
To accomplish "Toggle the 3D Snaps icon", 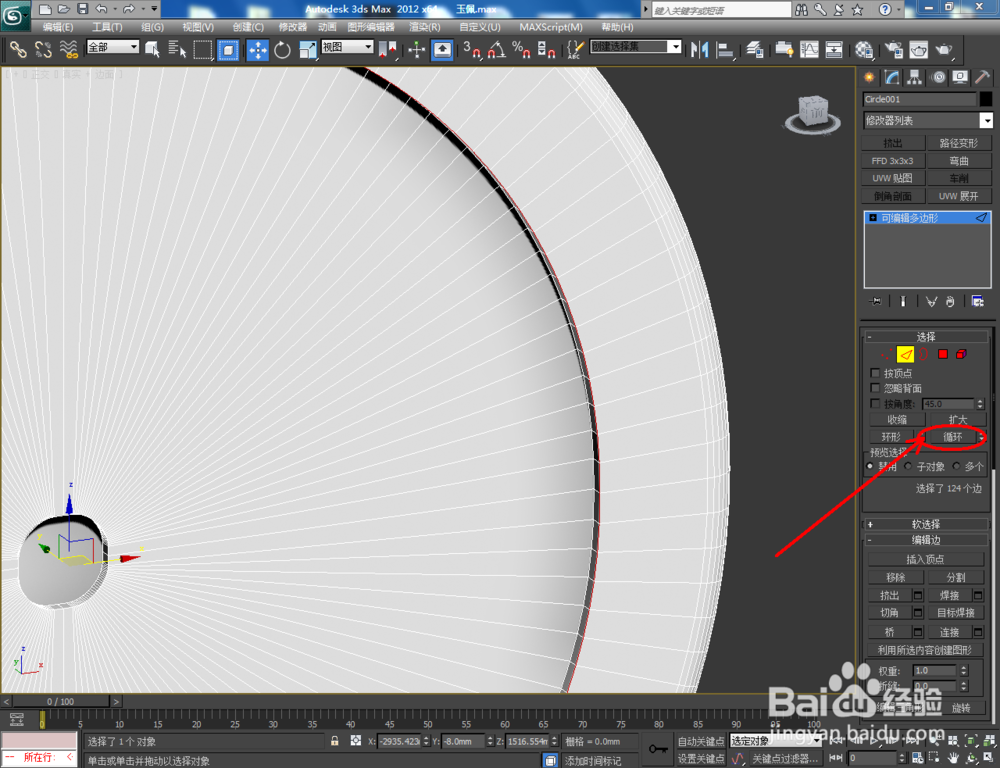I will point(471,49).
